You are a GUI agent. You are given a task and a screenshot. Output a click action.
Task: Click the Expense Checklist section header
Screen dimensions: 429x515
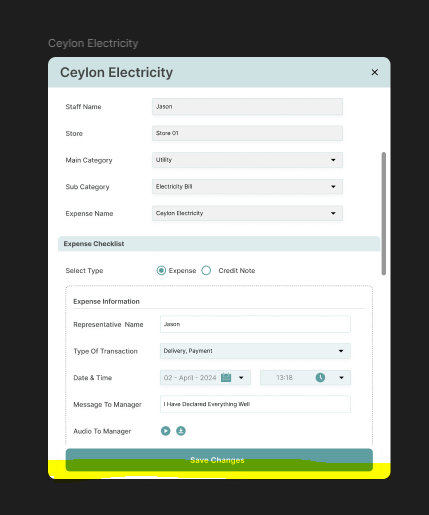tap(219, 244)
